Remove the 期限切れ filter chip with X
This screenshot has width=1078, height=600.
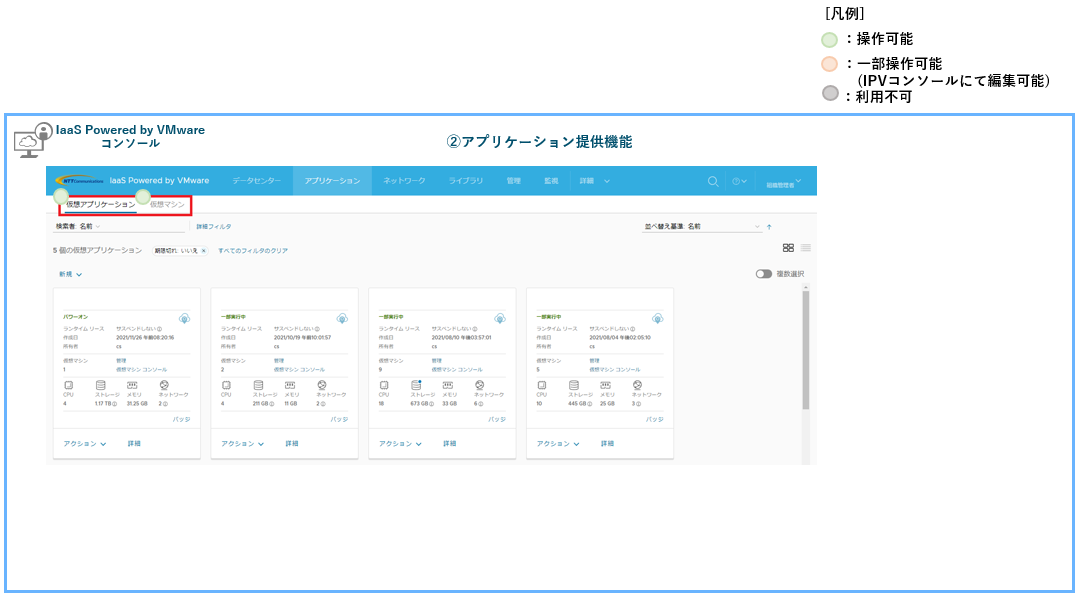coord(203,251)
